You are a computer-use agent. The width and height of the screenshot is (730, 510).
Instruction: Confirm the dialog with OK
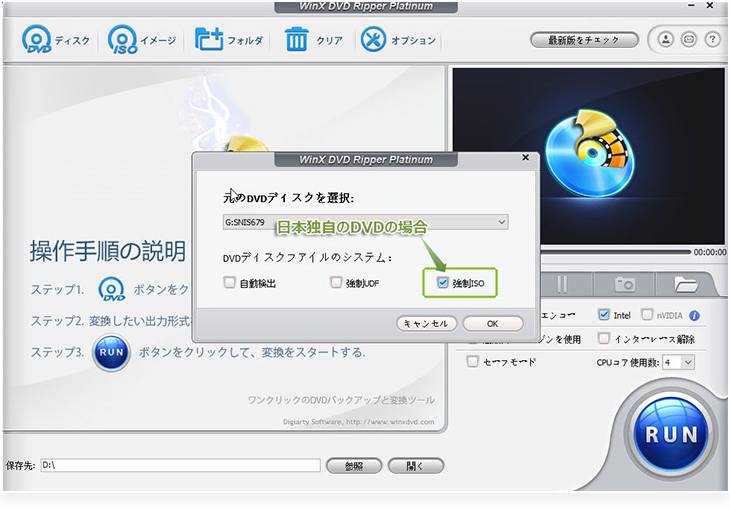(493, 324)
